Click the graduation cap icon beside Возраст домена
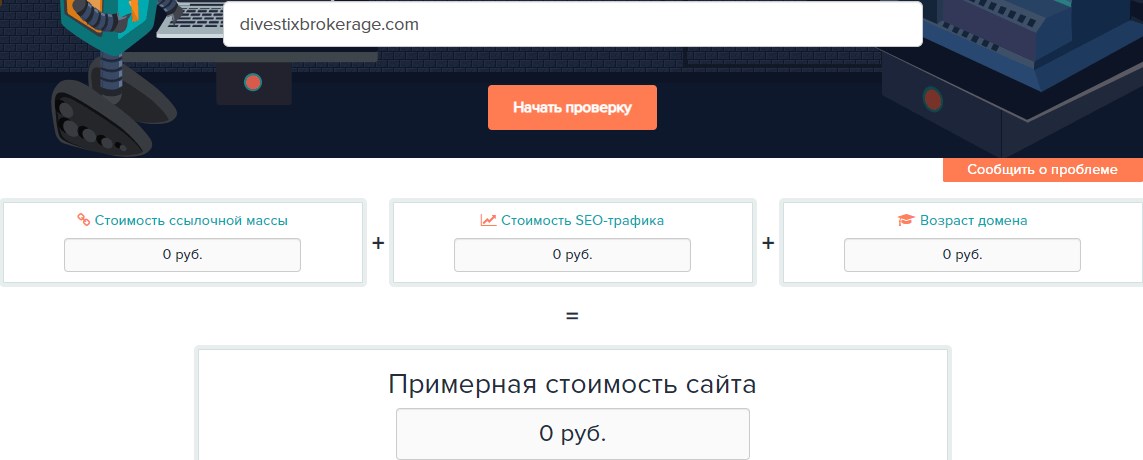1143x460 pixels. (906, 220)
